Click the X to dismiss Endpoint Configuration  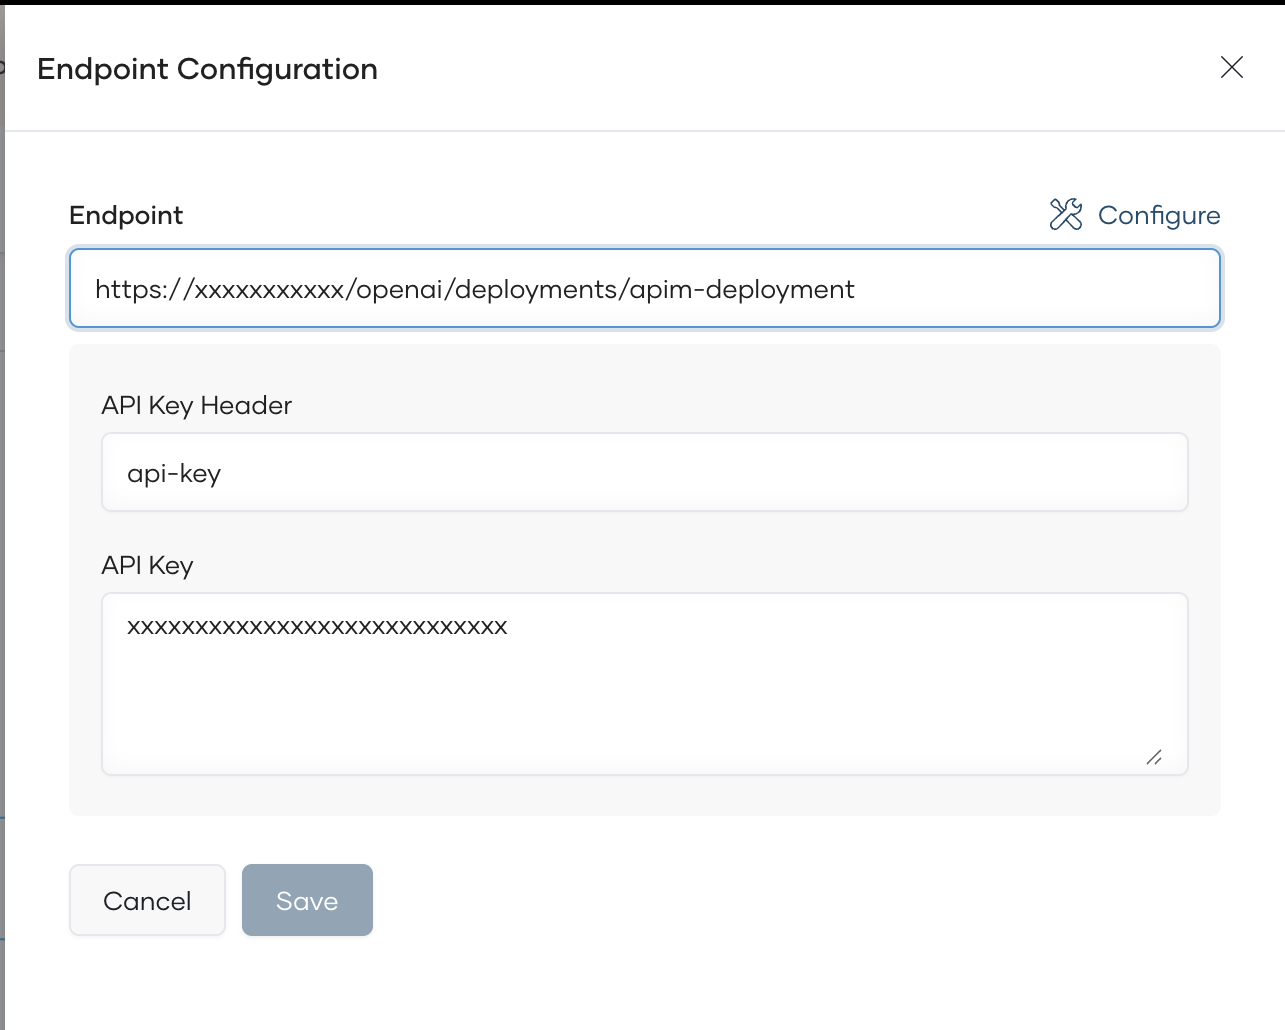click(x=1231, y=67)
